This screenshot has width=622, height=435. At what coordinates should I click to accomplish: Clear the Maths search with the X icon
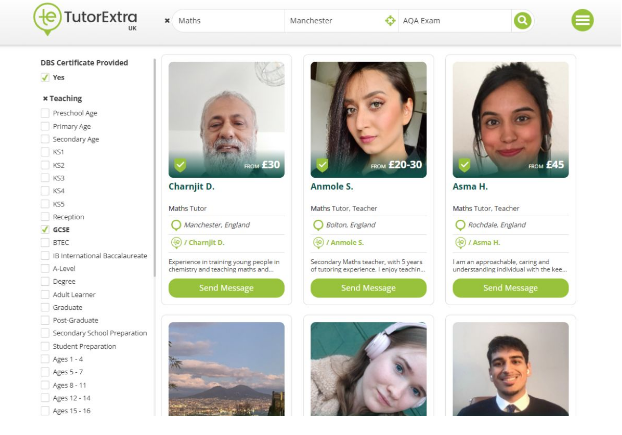coord(167,20)
